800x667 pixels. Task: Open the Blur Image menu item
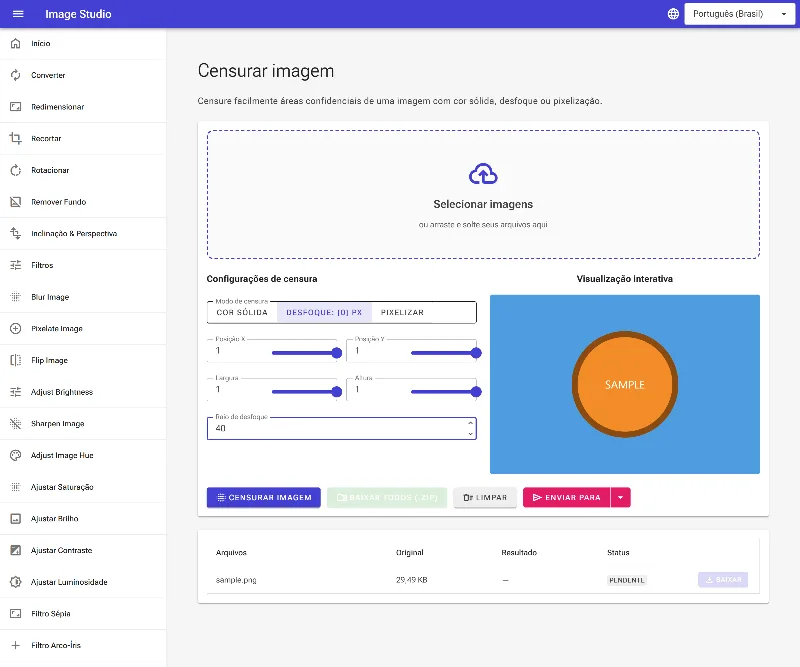(x=83, y=297)
